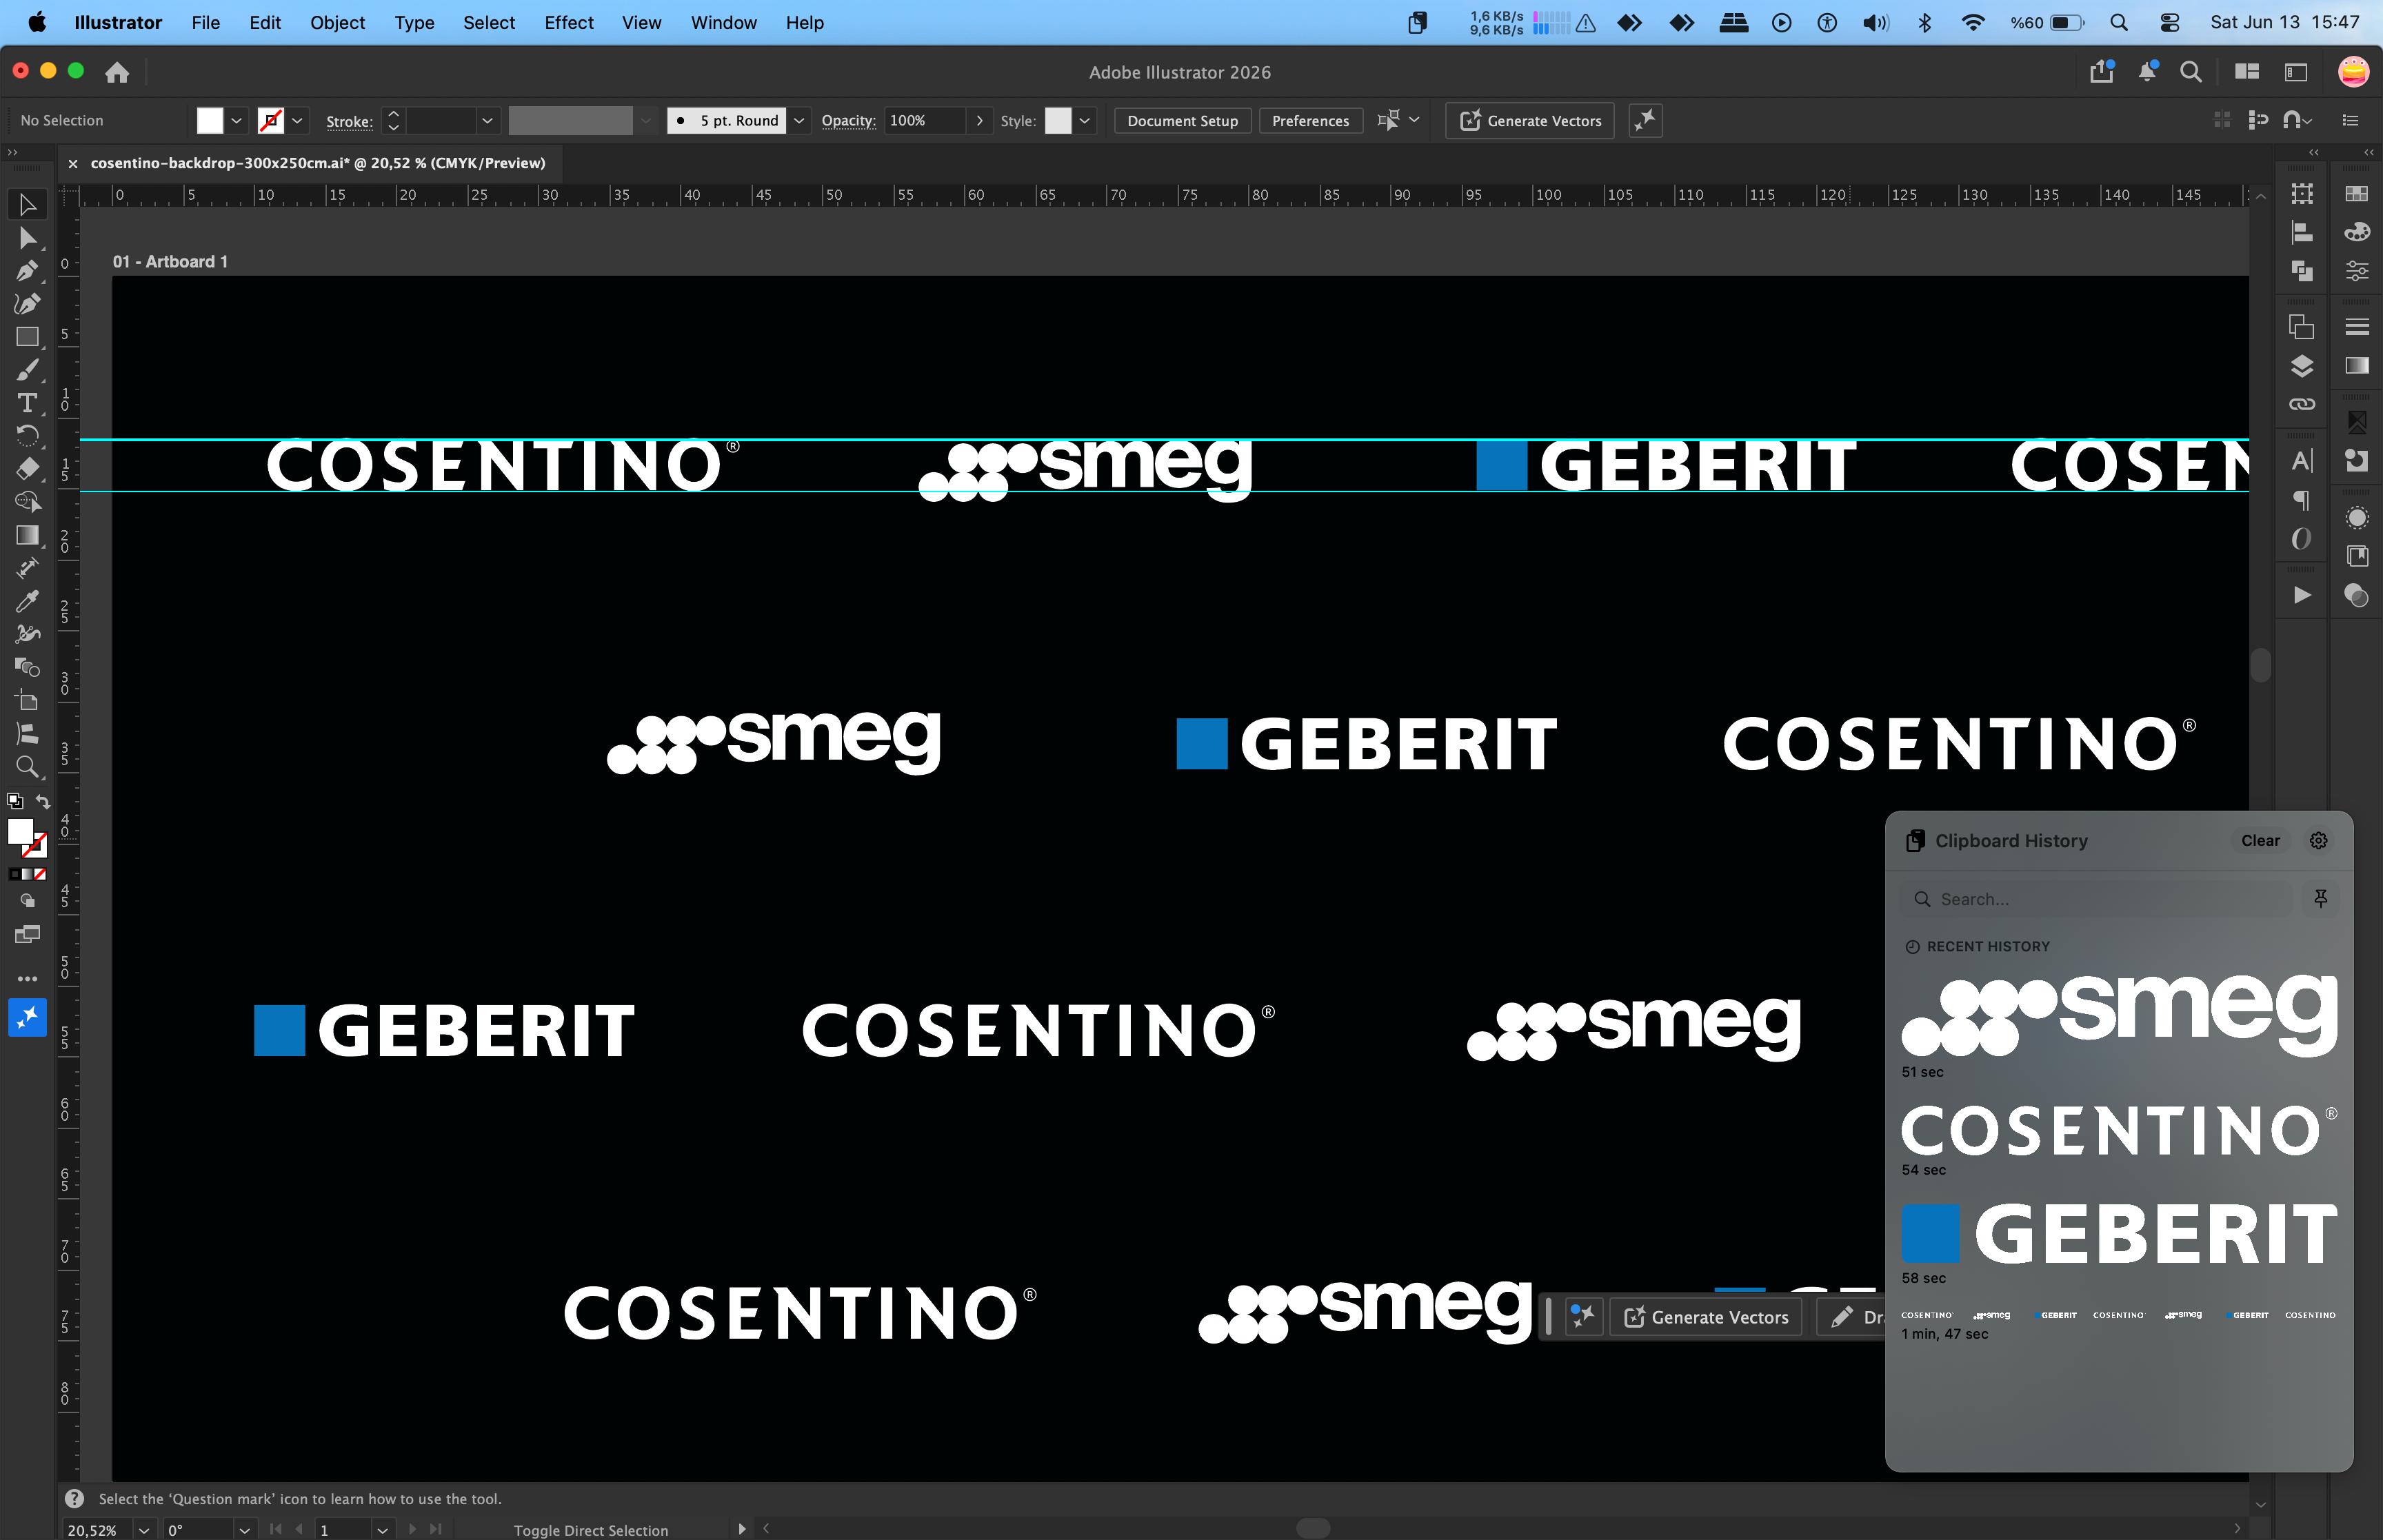Select the Direct Selection tool
This screenshot has width=2383, height=1540.
click(27, 238)
